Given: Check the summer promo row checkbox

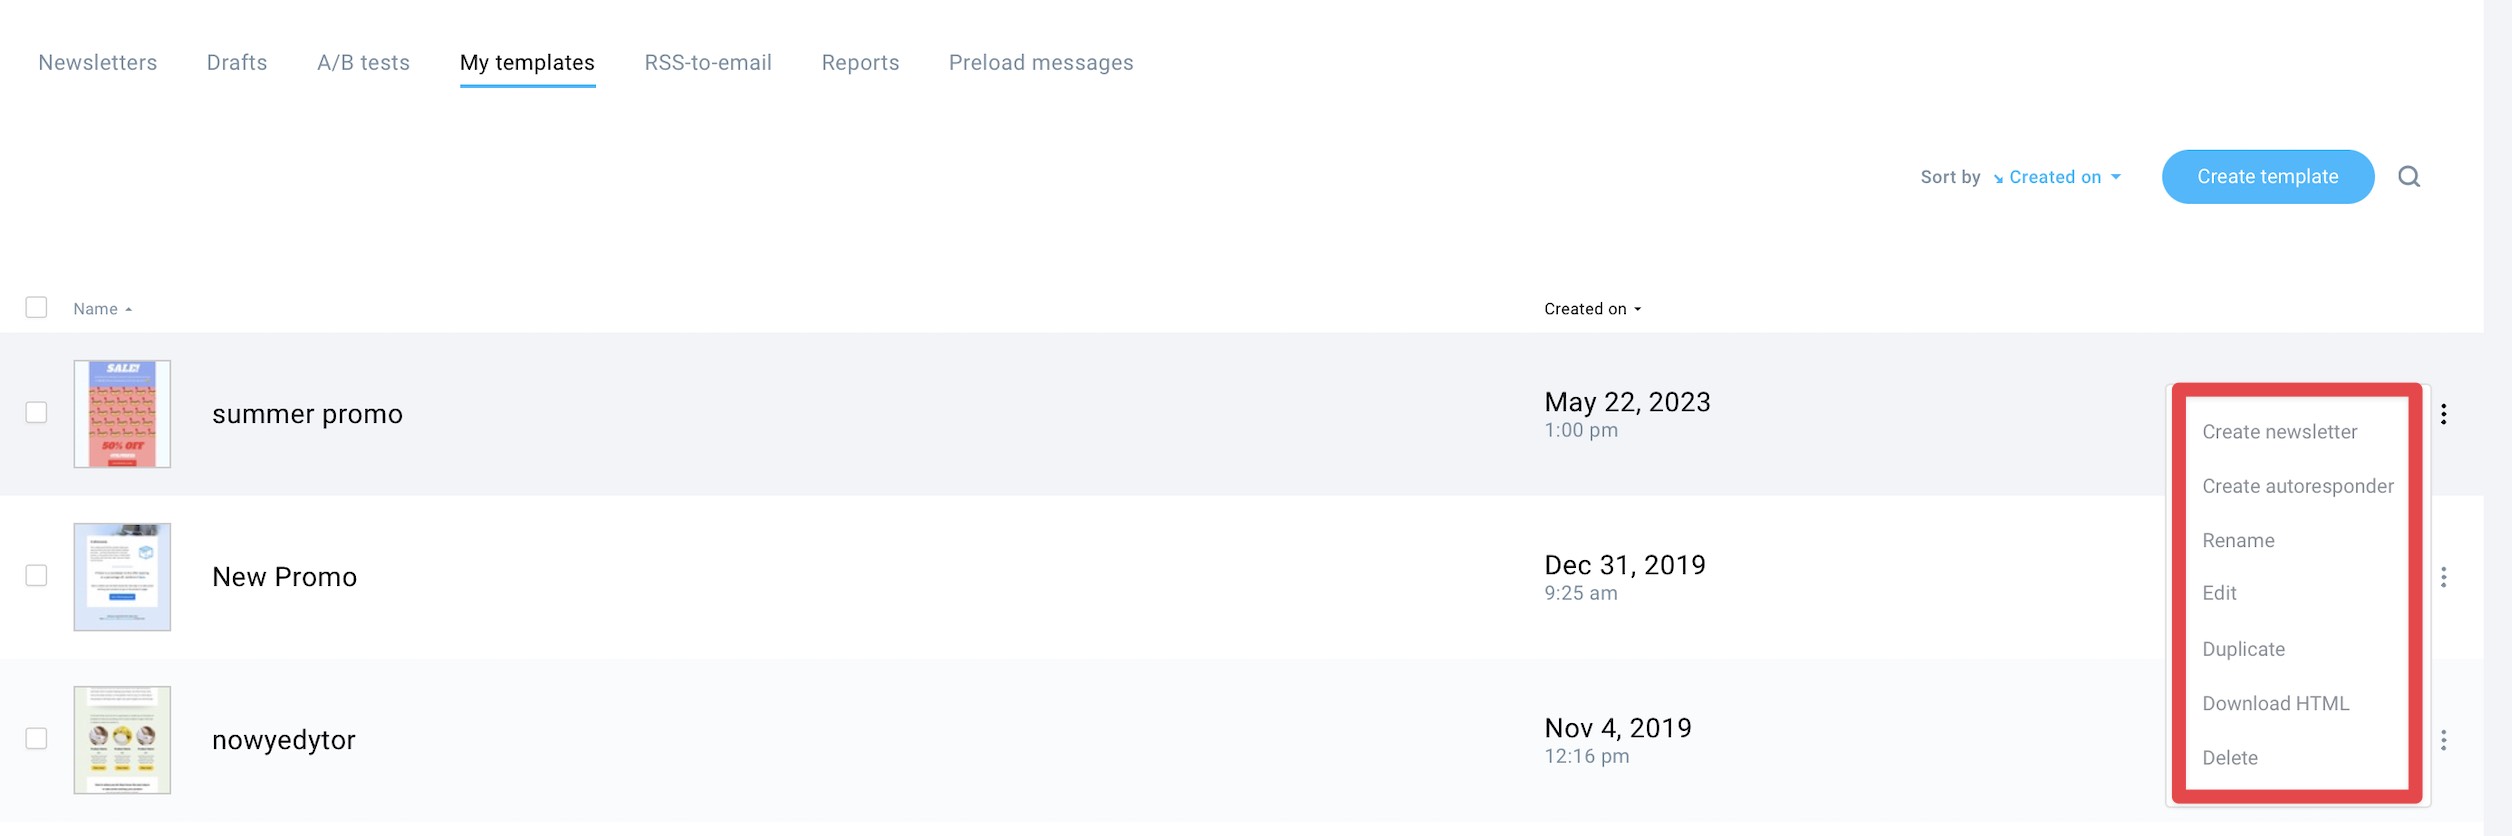Looking at the screenshot, I should (x=36, y=412).
